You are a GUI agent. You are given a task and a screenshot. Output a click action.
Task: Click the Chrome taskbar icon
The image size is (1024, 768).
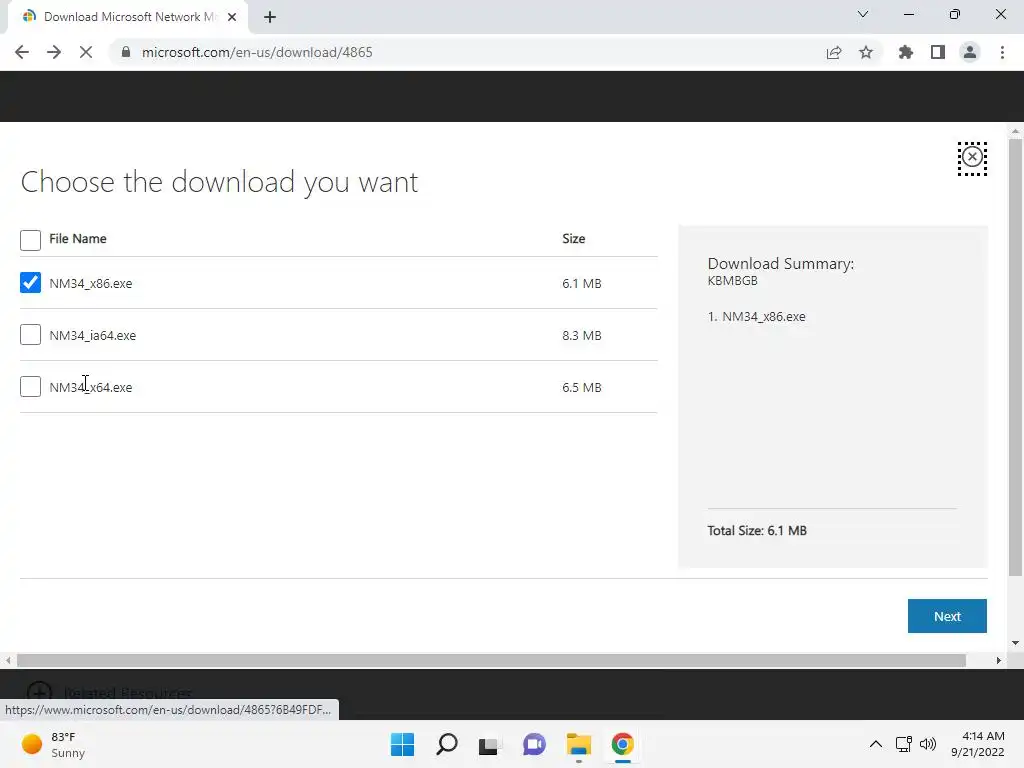(x=622, y=744)
